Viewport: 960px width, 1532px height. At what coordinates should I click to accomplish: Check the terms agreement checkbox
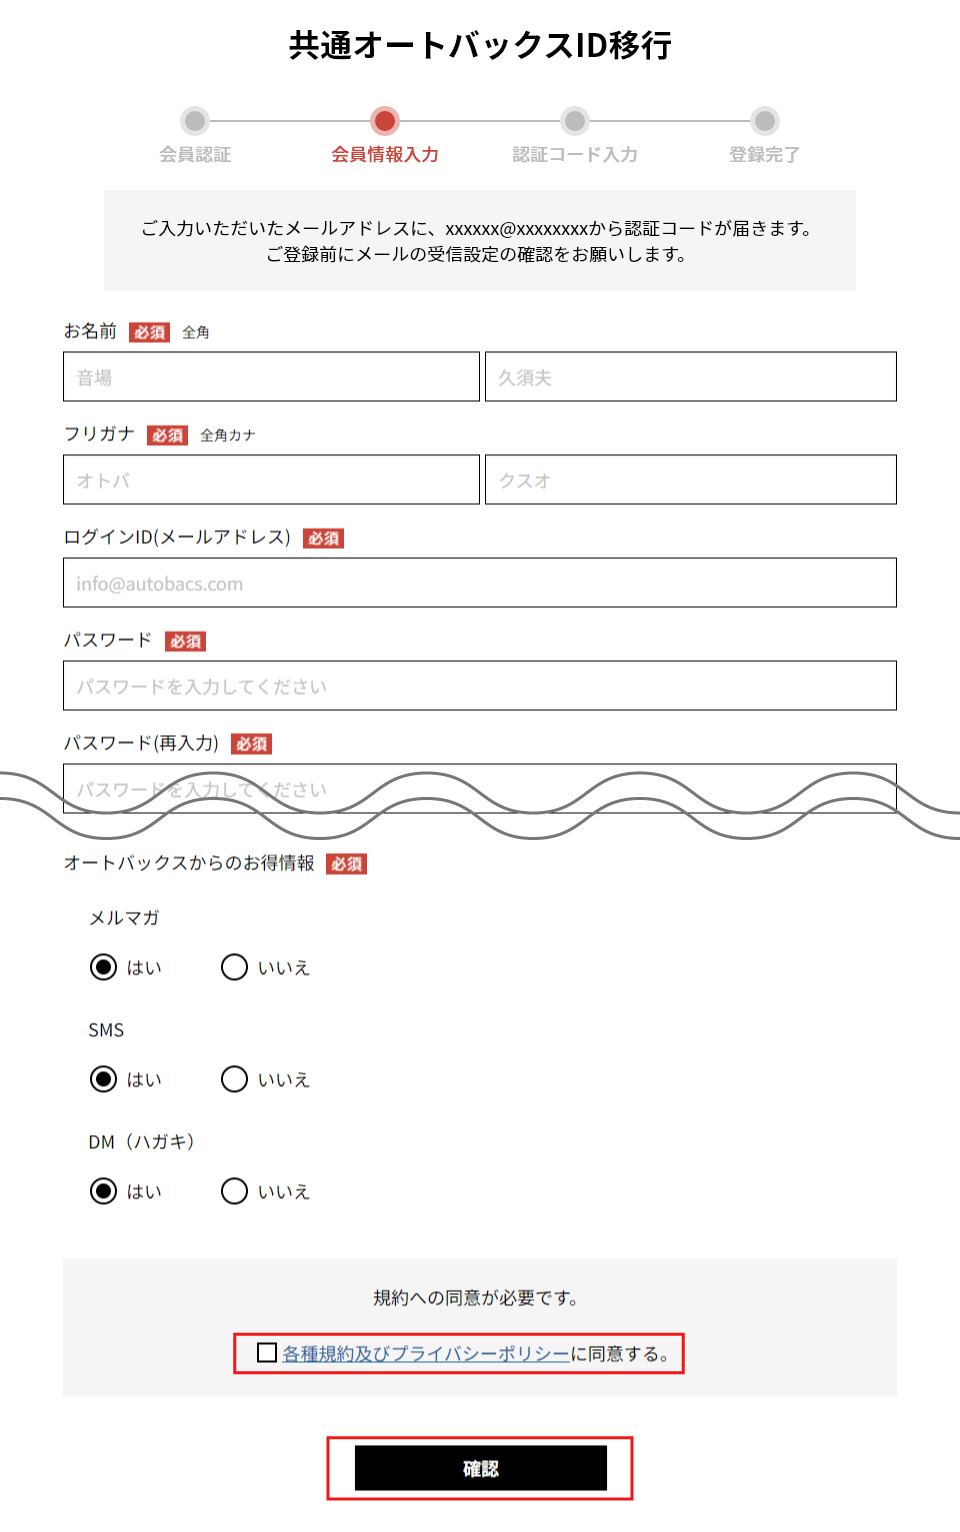pyautogui.click(x=267, y=1353)
